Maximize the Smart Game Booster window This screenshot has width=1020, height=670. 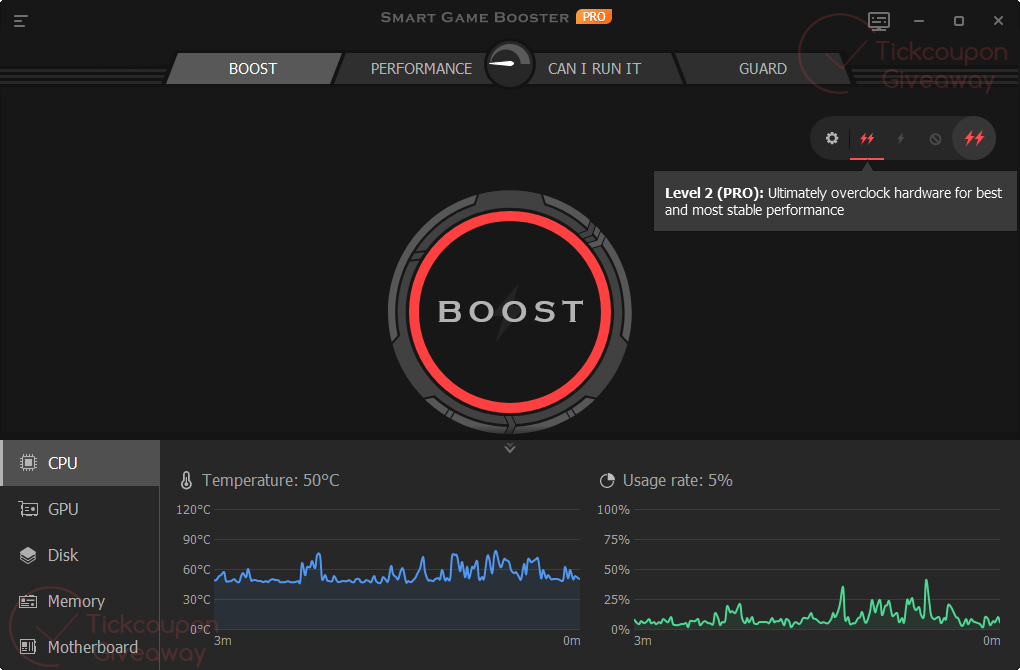pyautogui.click(x=958, y=21)
